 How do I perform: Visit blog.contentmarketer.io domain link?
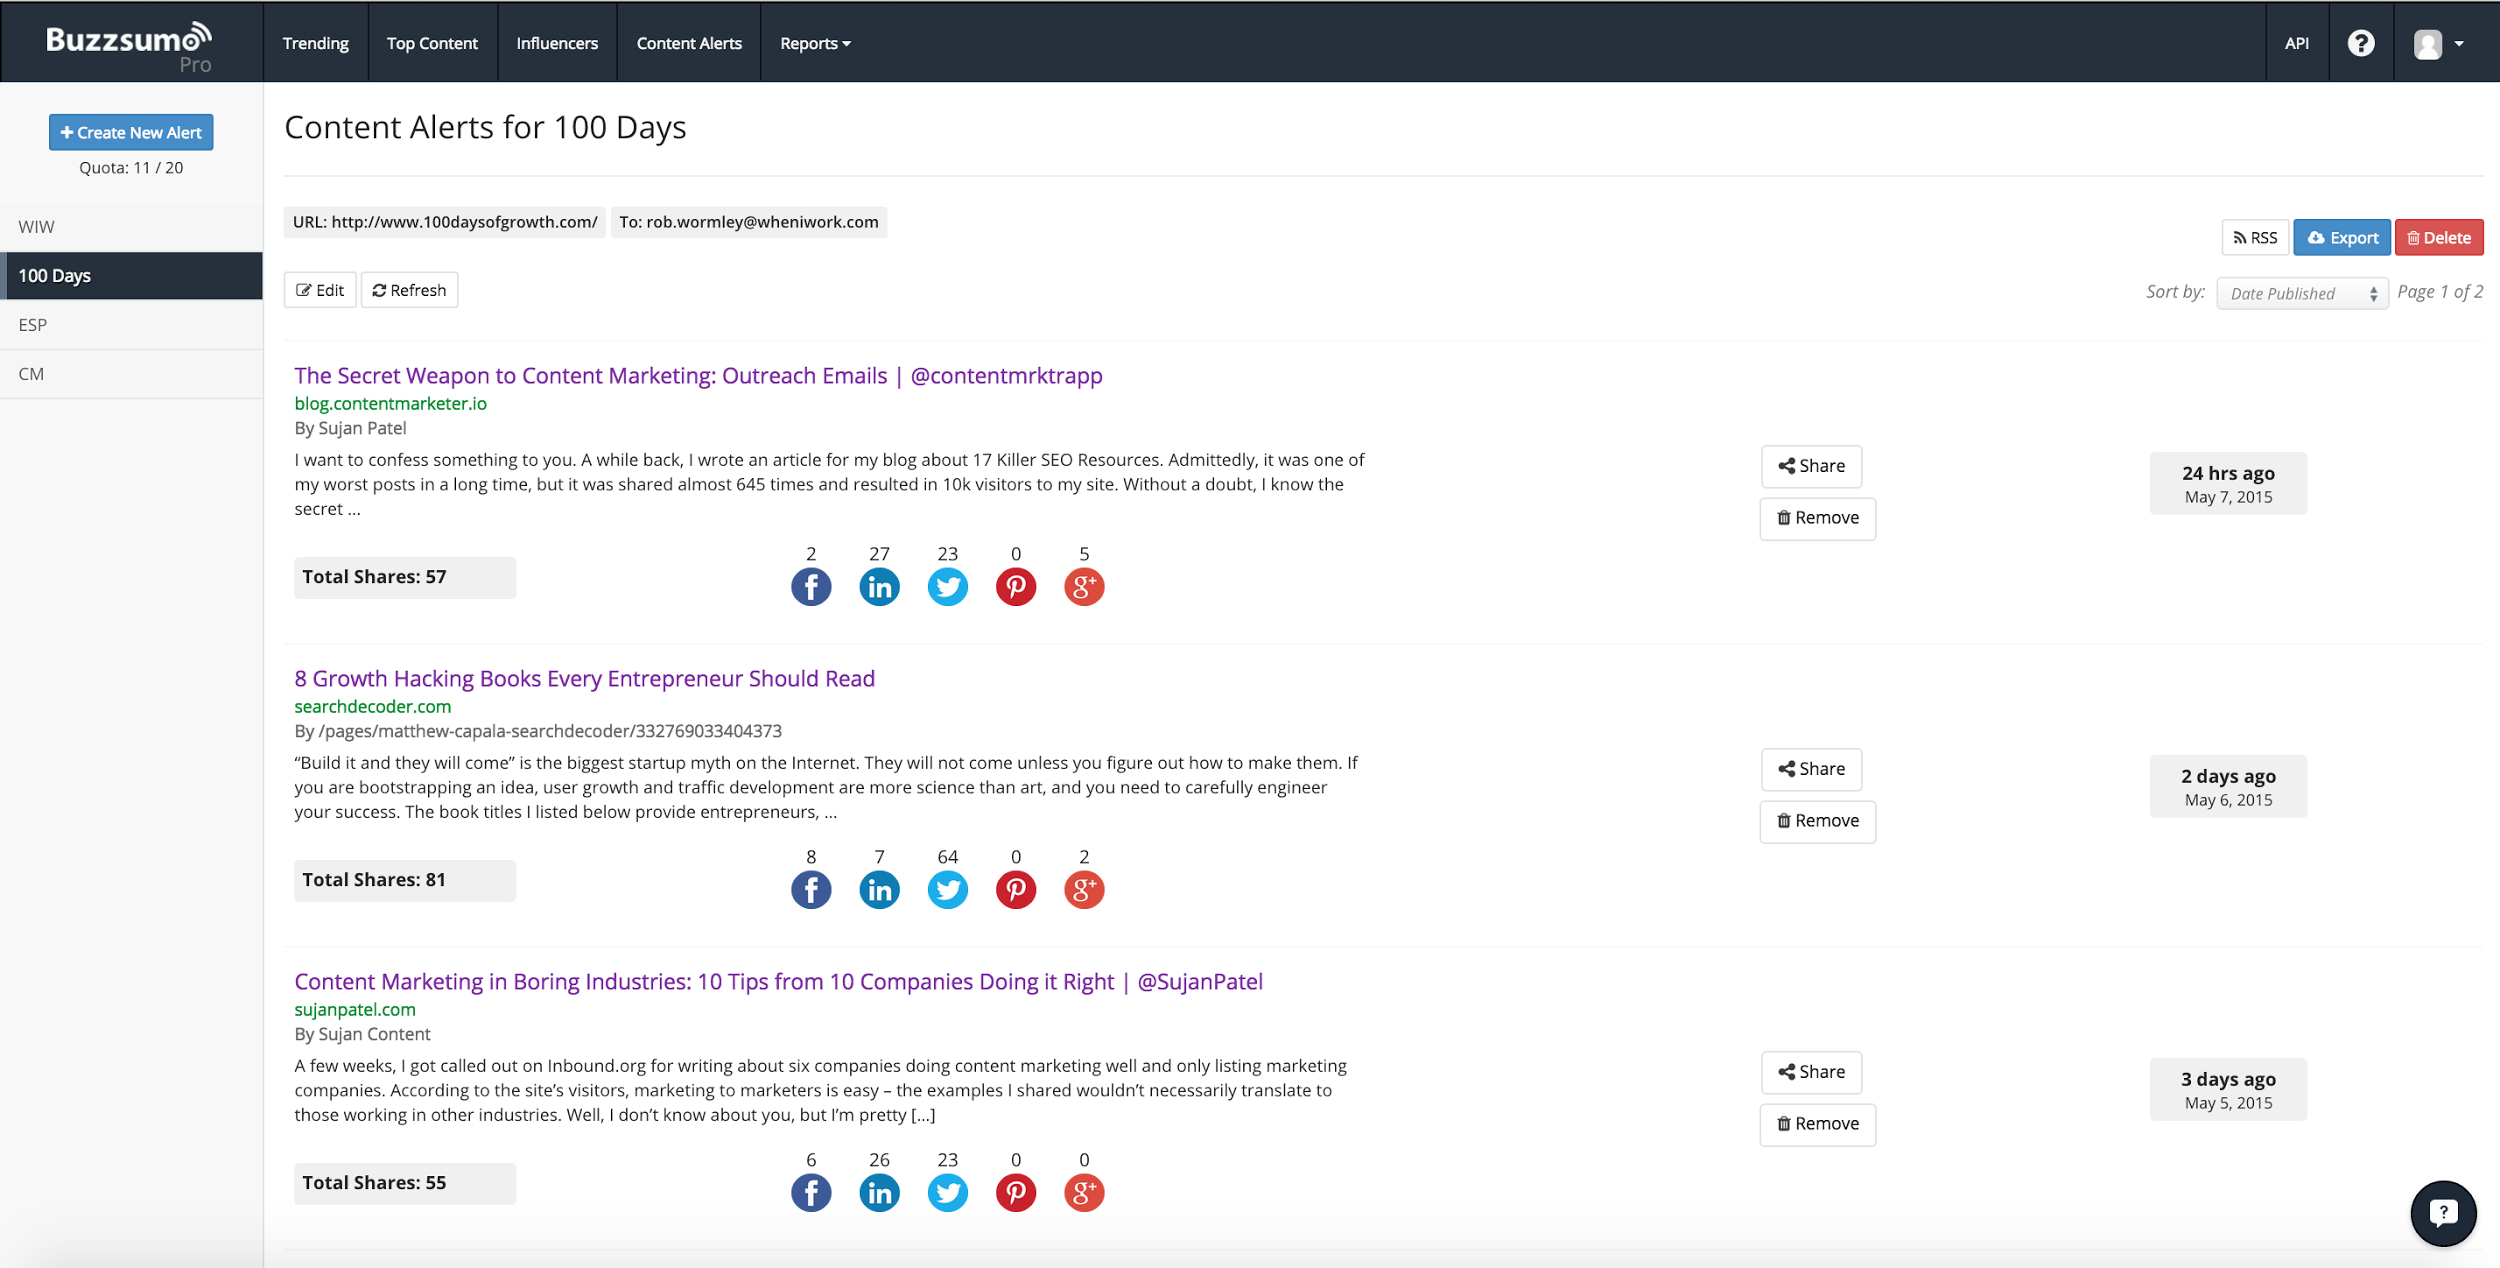pos(390,404)
